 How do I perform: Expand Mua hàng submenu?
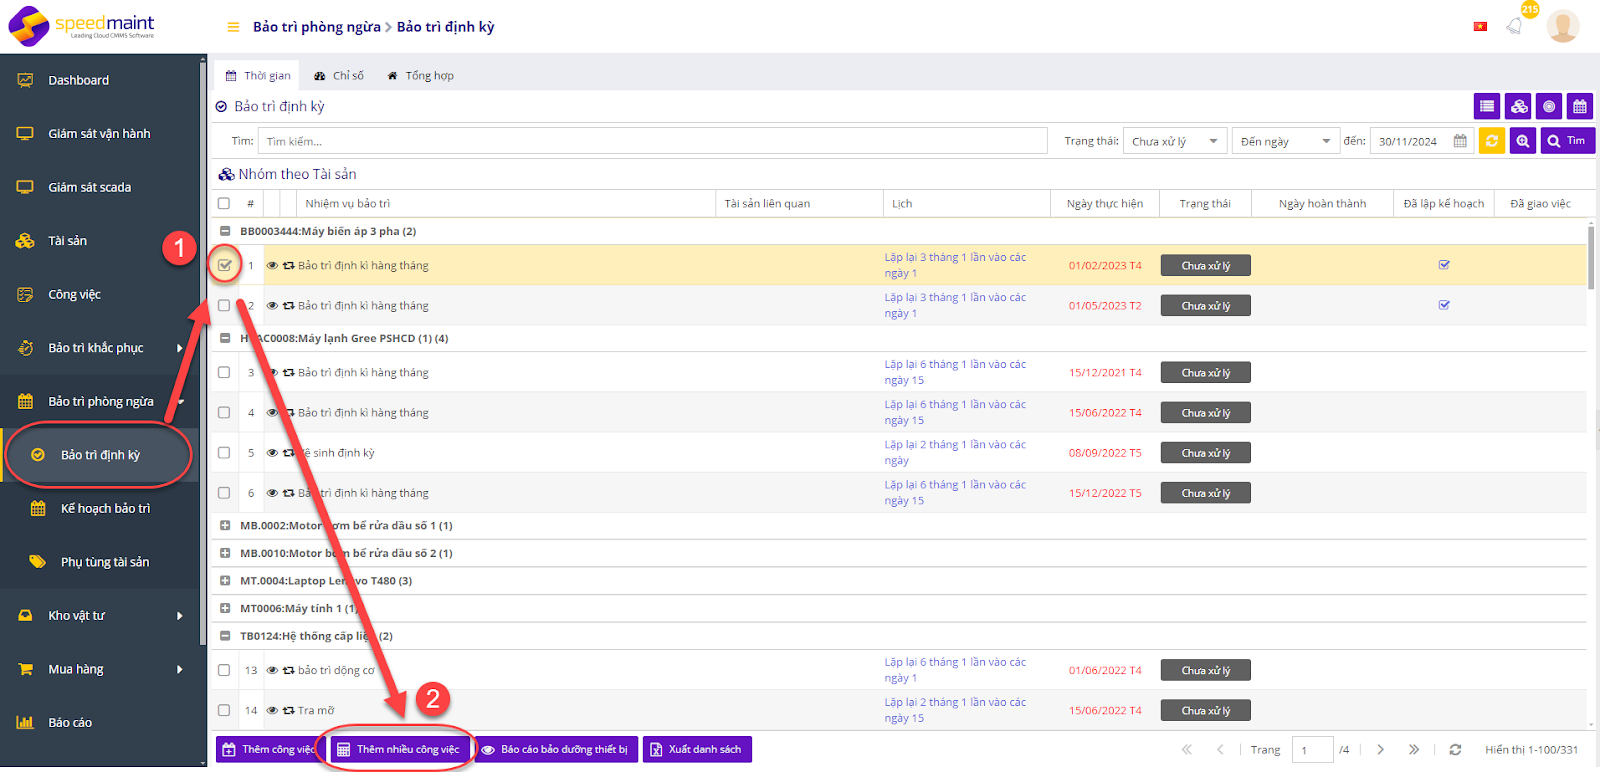coord(180,670)
